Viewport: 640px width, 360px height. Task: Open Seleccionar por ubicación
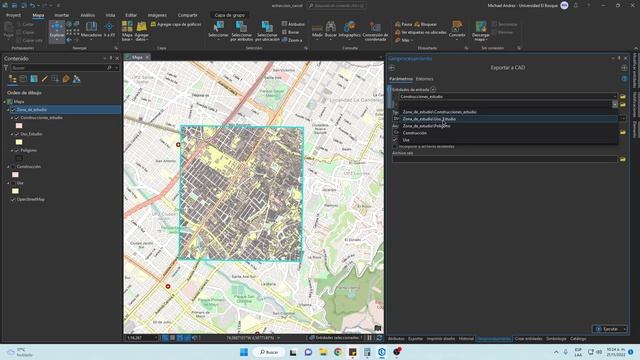click(267, 31)
